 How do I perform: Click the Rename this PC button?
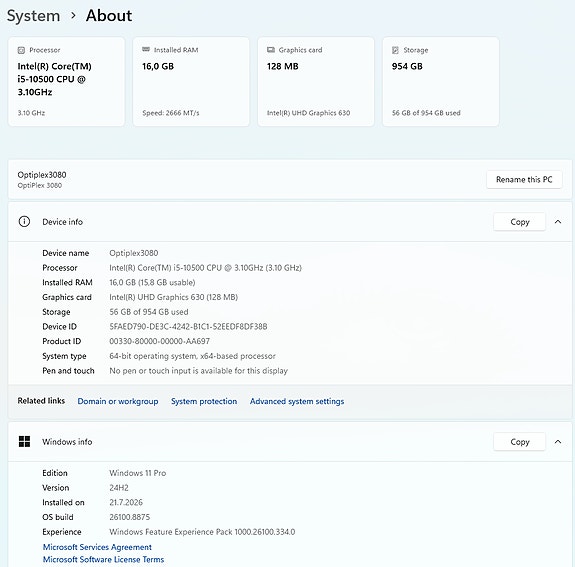[x=524, y=179]
